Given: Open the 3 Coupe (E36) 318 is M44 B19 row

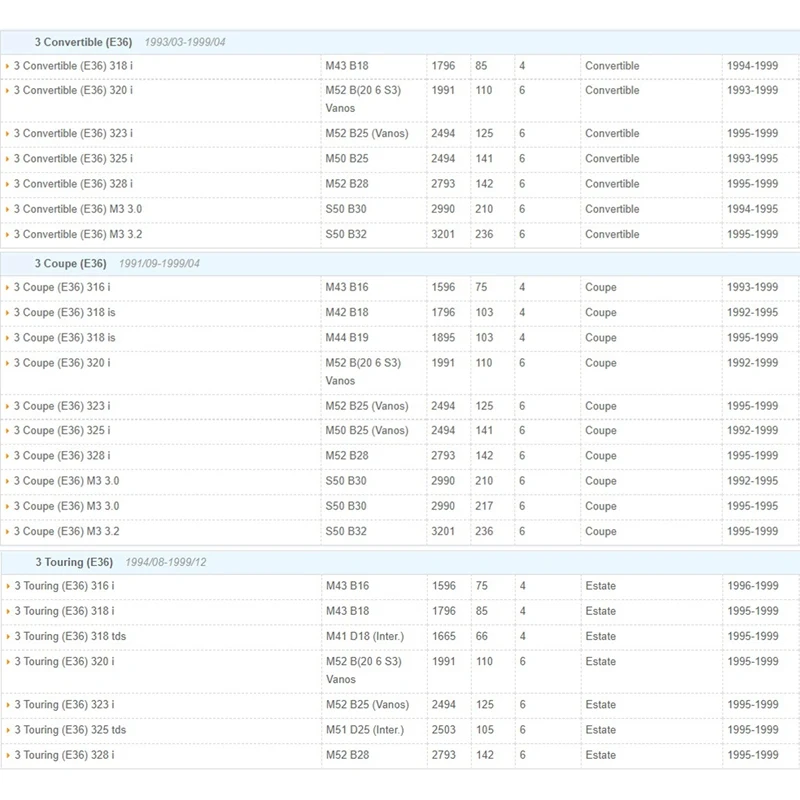Looking at the screenshot, I should point(64,338).
